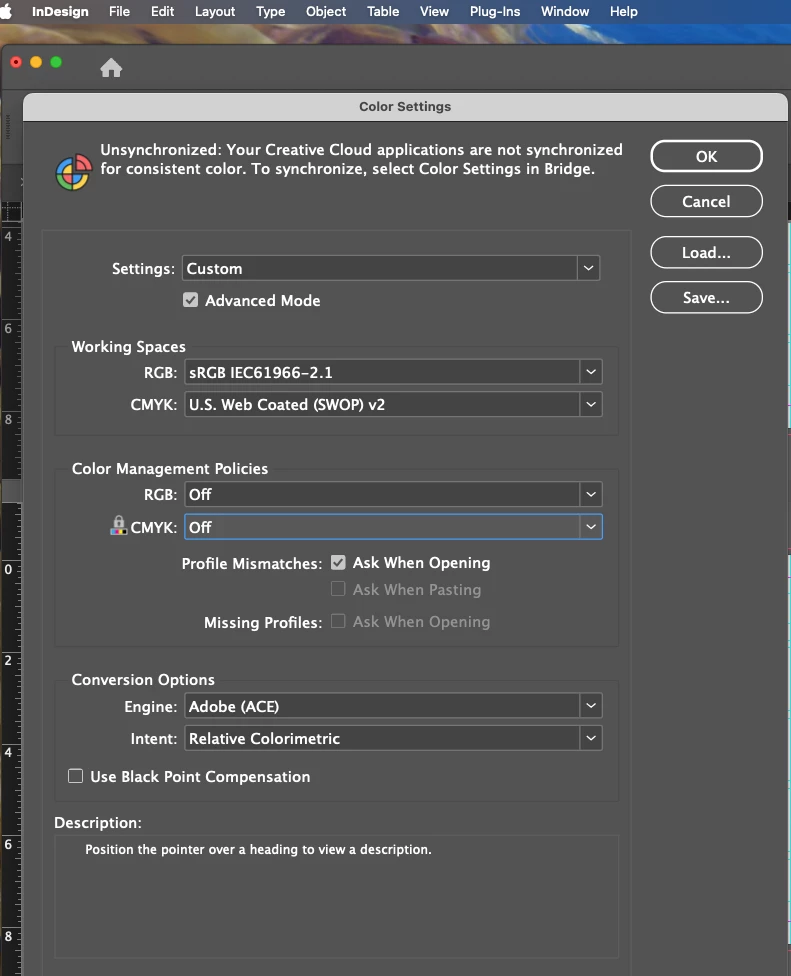The height and width of the screenshot is (976, 791).
Task: Minimize InDesign window with yellow button
Action: pyautogui.click(x=36, y=62)
